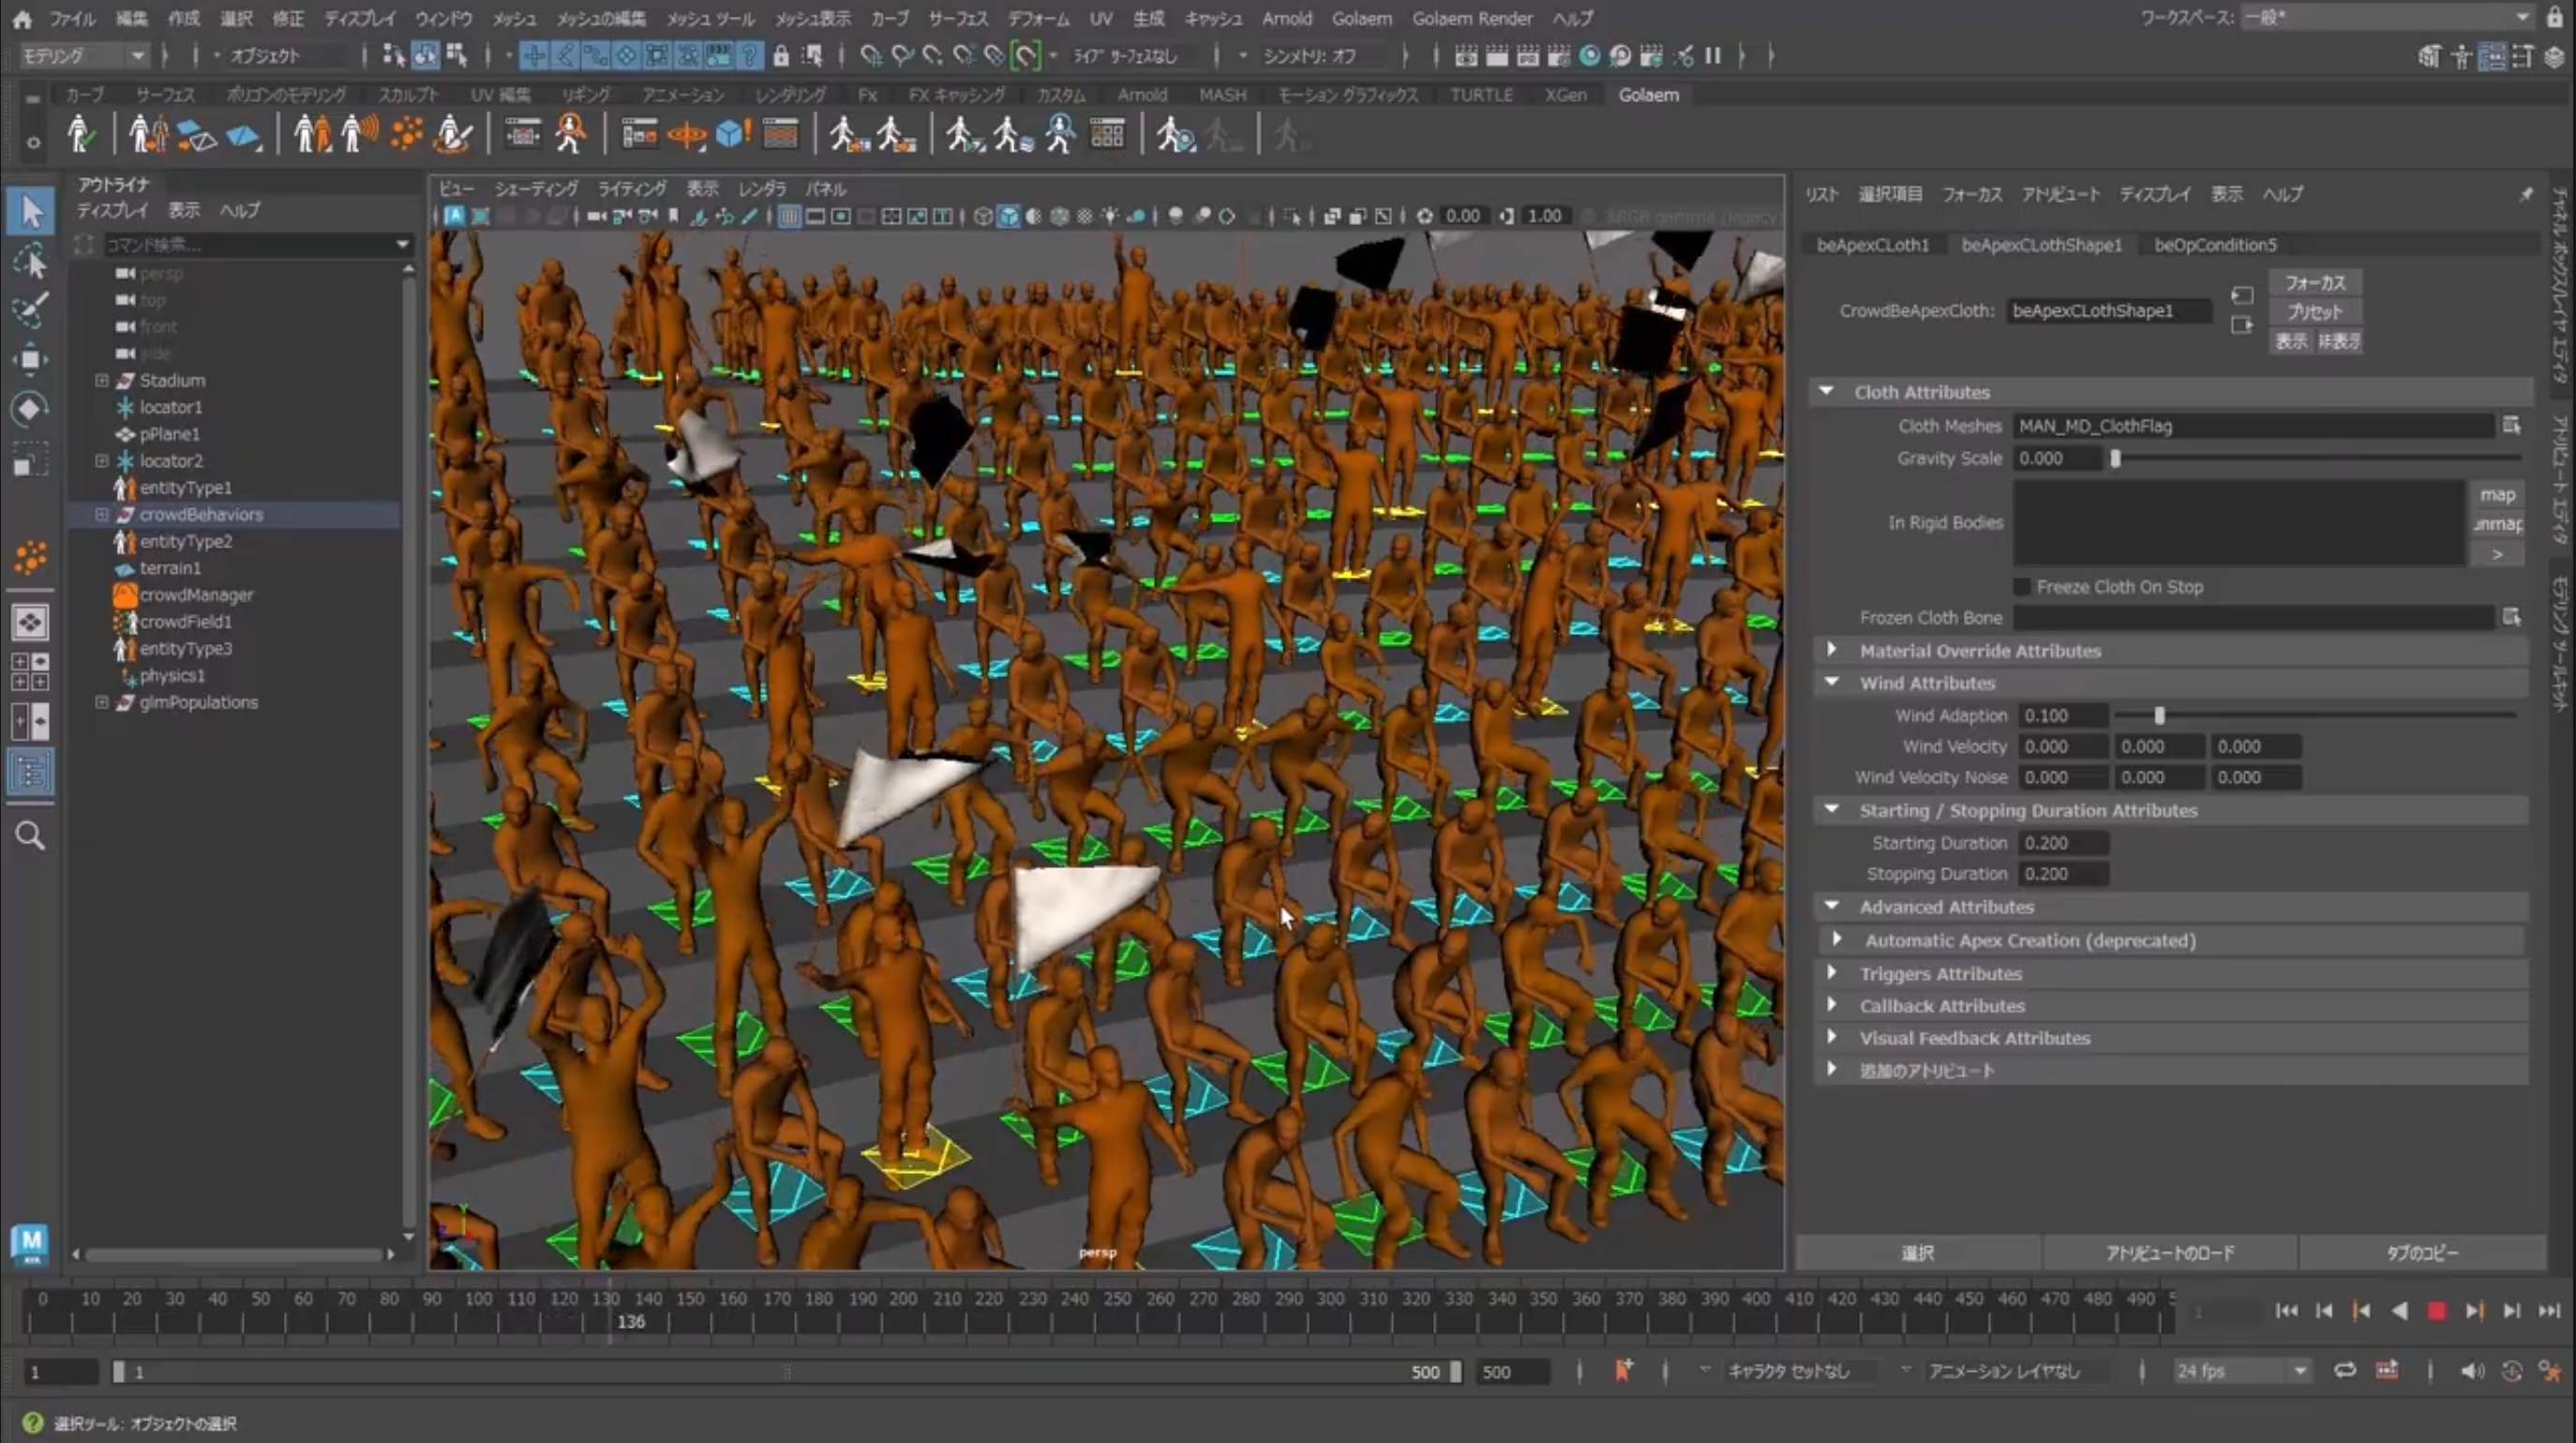Adjust the Gravity Scale slider
This screenshot has width=2576, height=1443.
[2115, 458]
